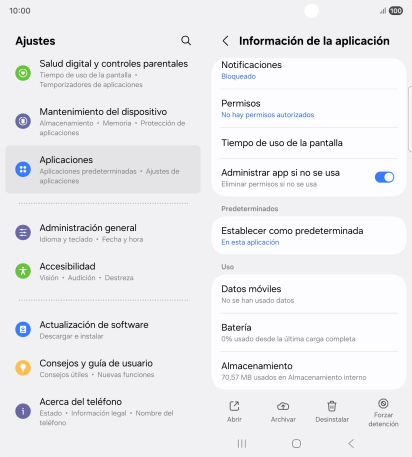The image size is (412, 457).
Task: Open Administración general settings
Action: click(103, 233)
